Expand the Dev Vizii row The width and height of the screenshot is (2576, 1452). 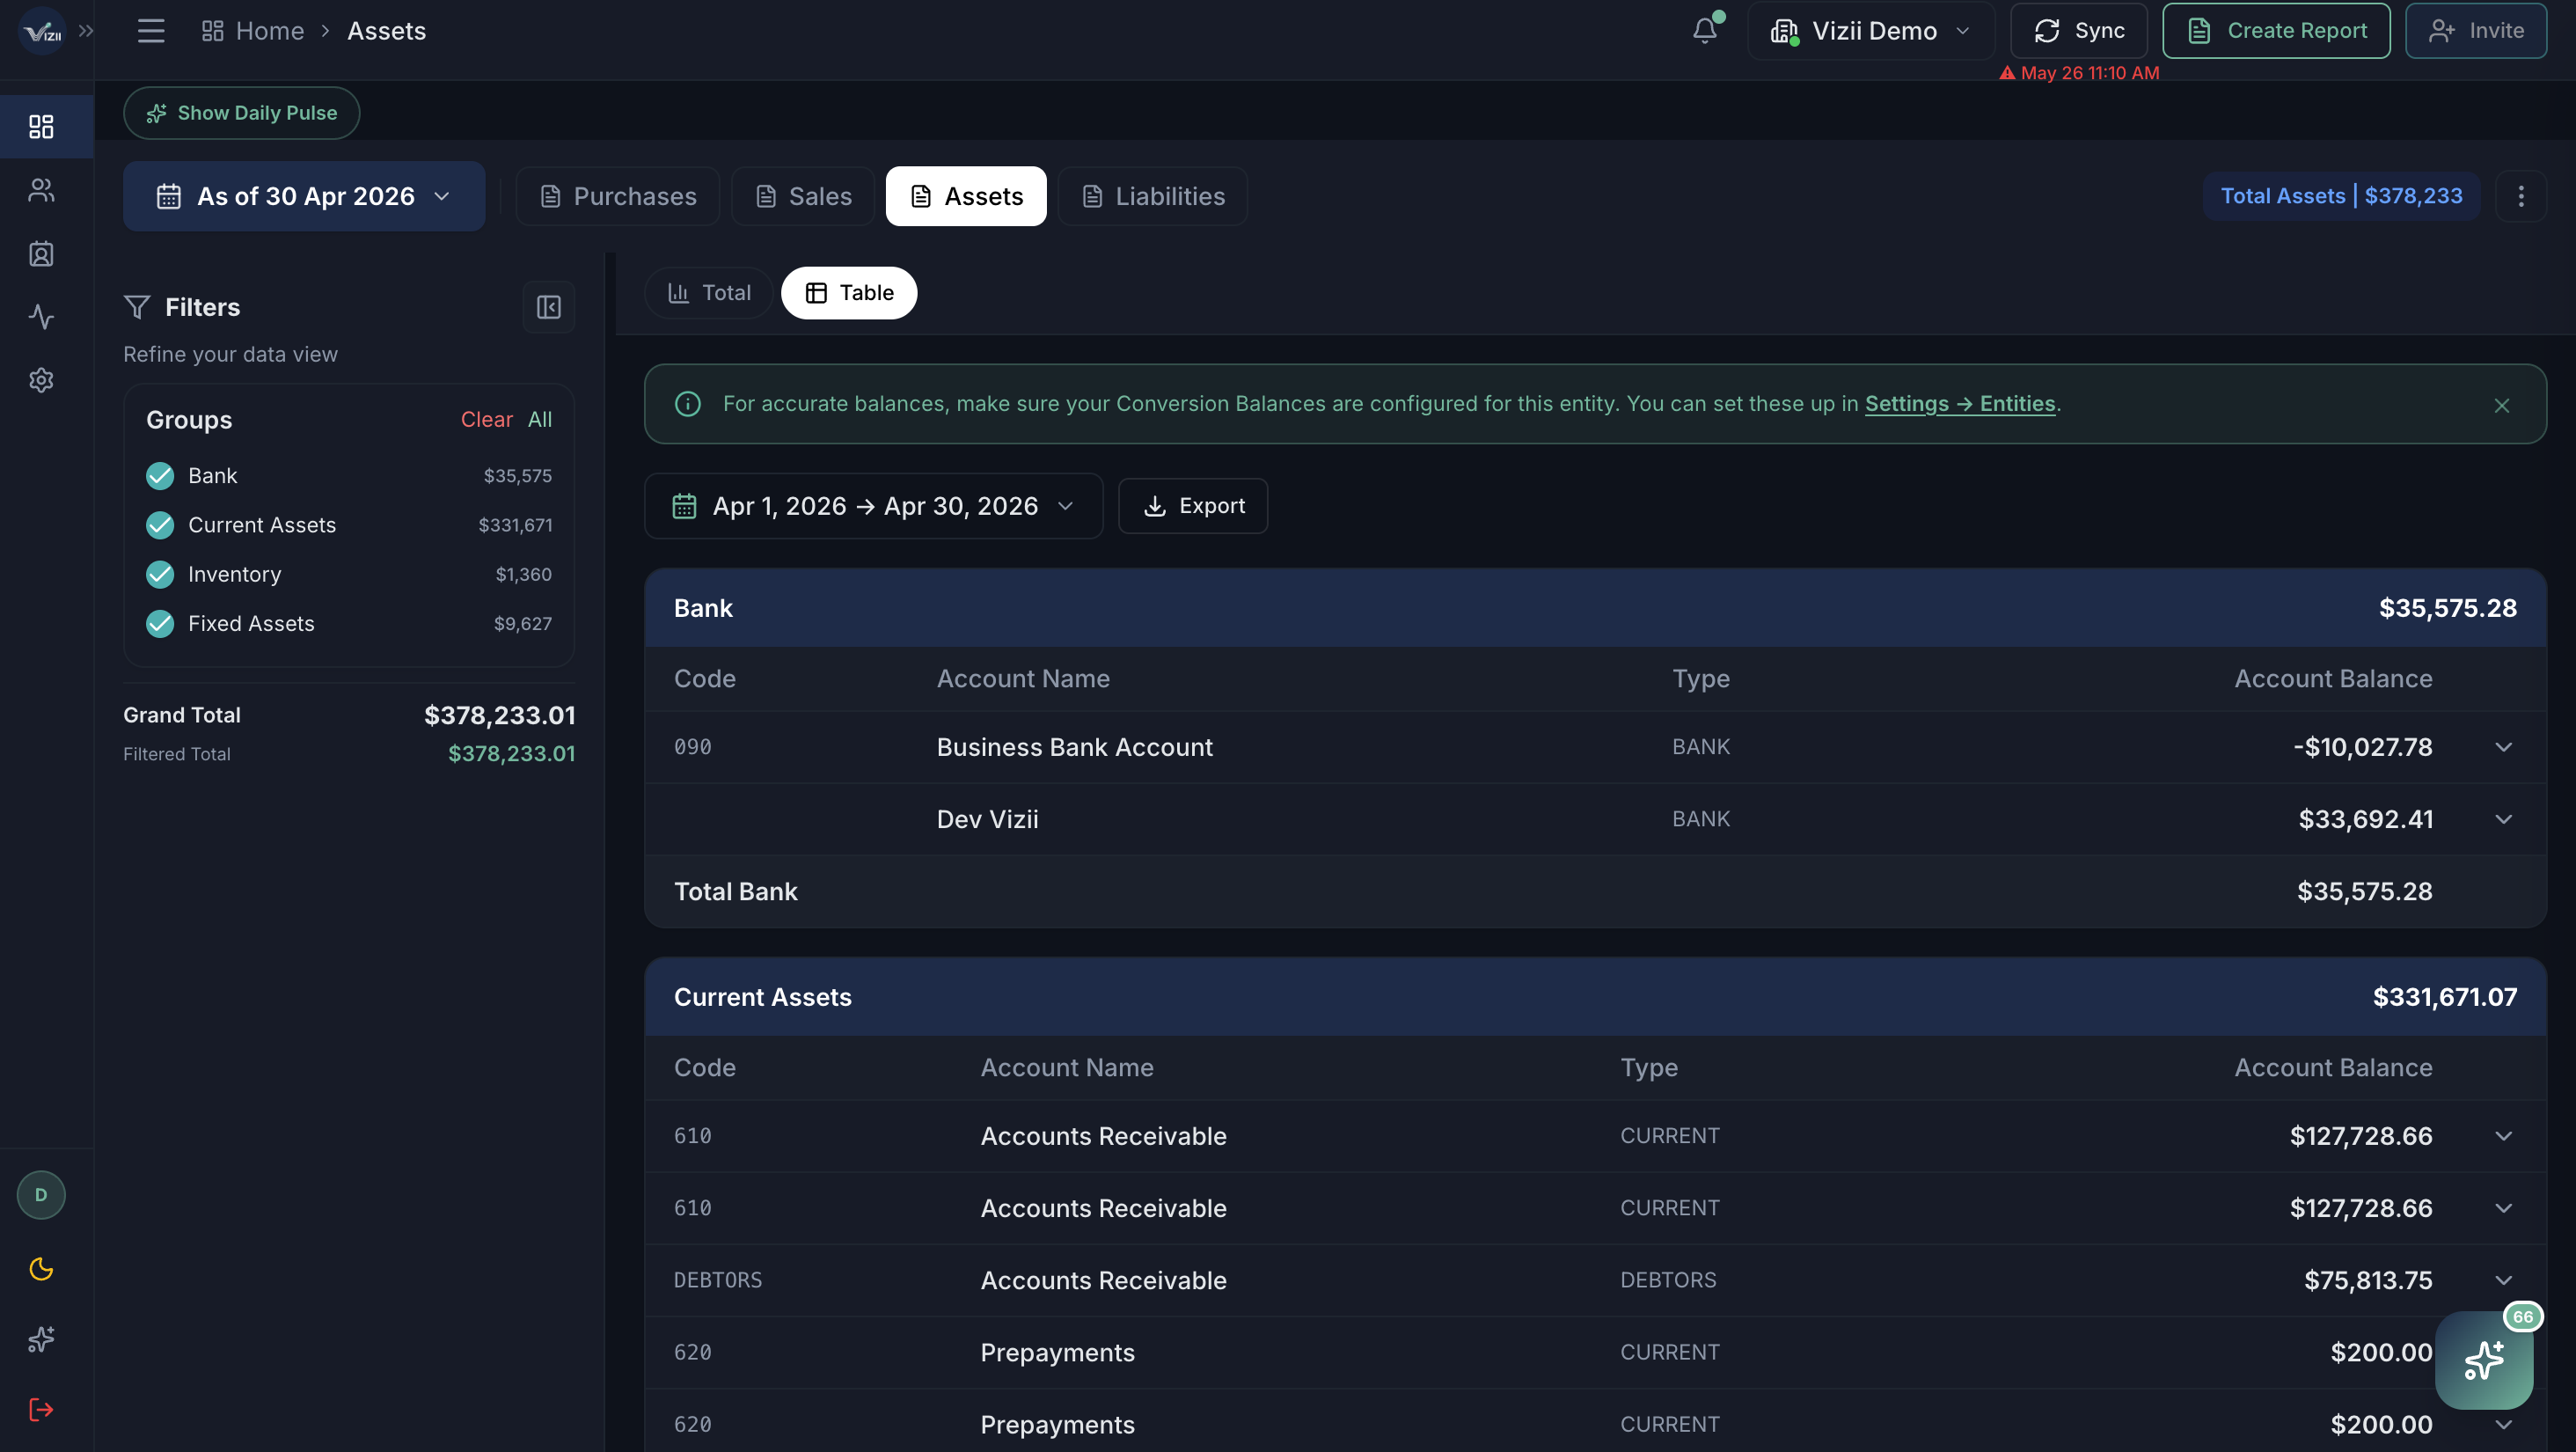point(2503,819)
